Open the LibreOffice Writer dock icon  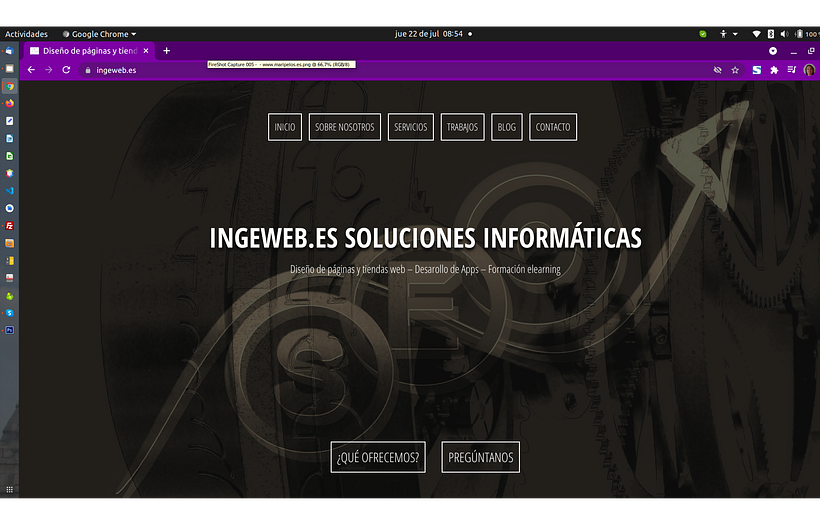point(9,139)
